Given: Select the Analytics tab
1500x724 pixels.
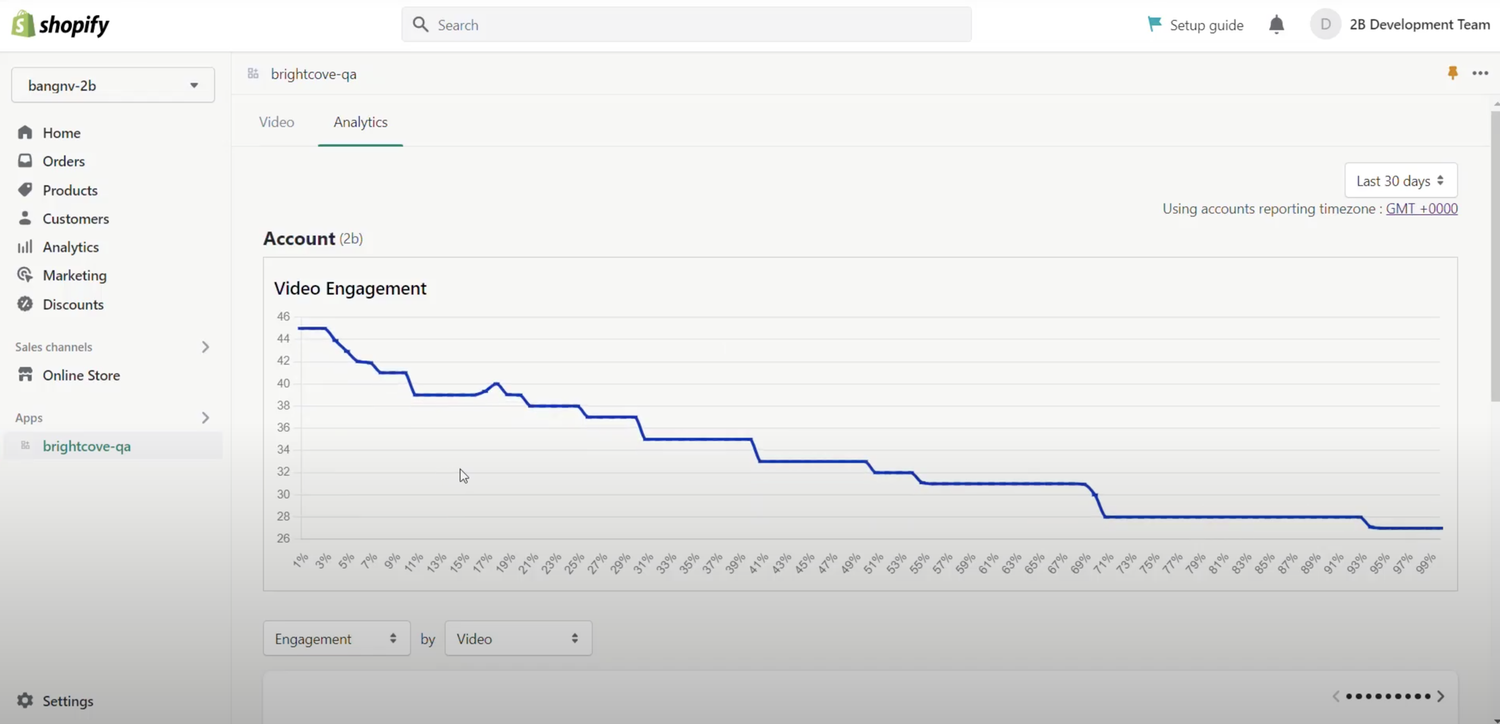Looking at the screenshot, I should (360, 122).
